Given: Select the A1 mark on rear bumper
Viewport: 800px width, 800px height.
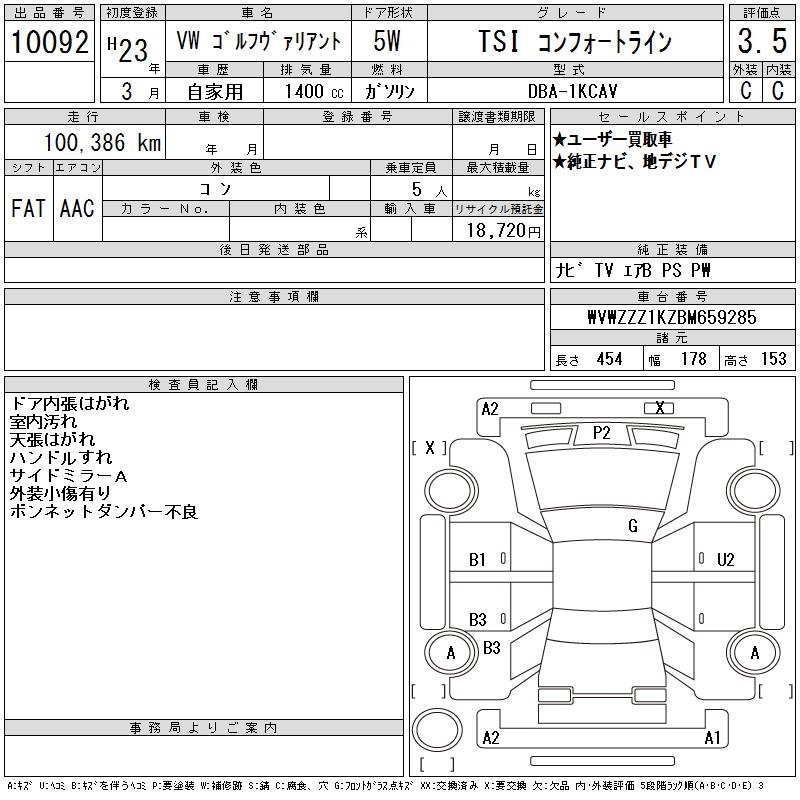Looking at the screenshot, I should click(712, 737).
